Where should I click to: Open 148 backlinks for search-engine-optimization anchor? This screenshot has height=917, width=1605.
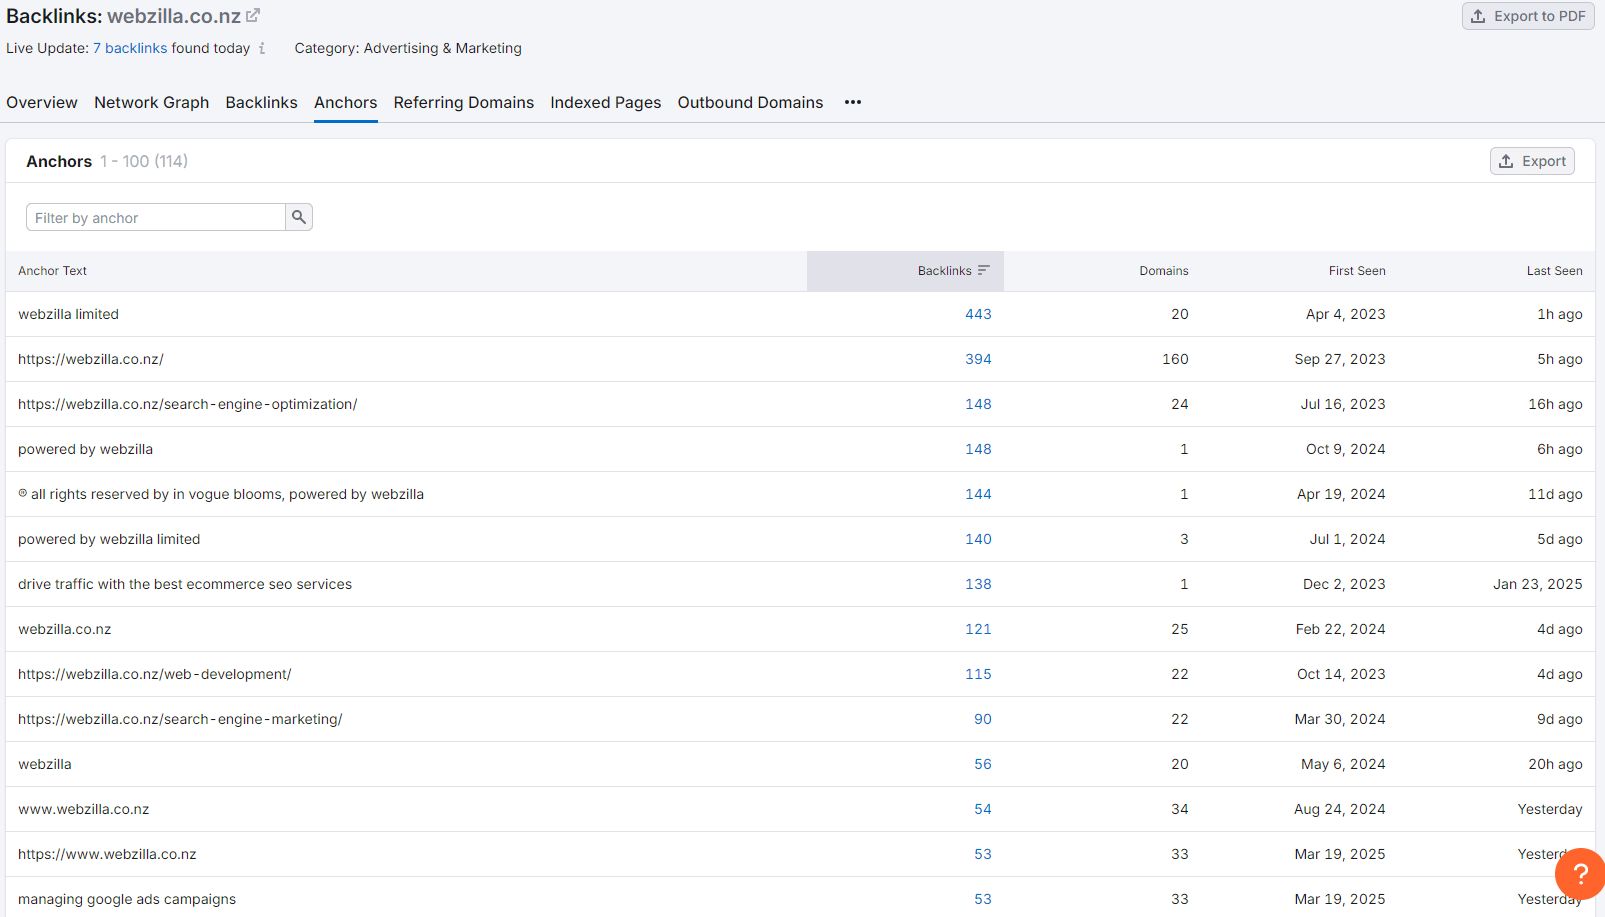pos(978,404)
